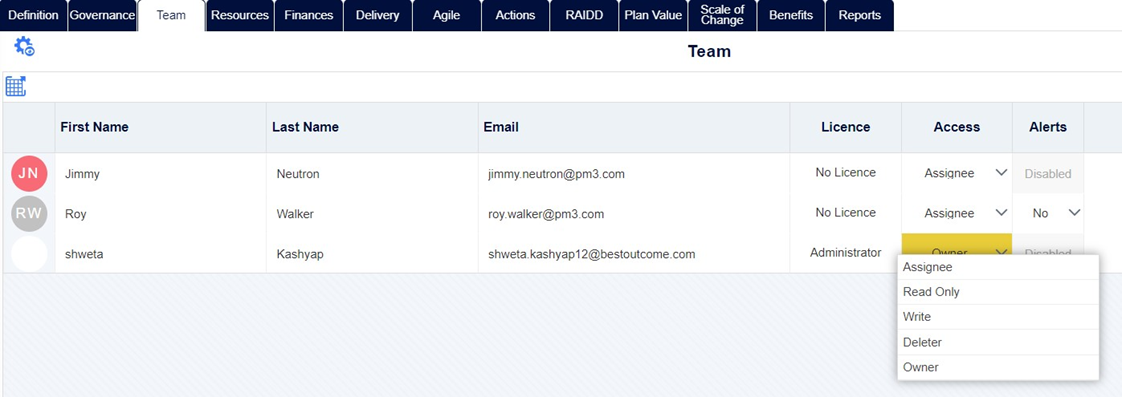Viewport: 1122px width, 397px height.
Task: Pick Deleter from the access options
Action: [x=998, y=343]
